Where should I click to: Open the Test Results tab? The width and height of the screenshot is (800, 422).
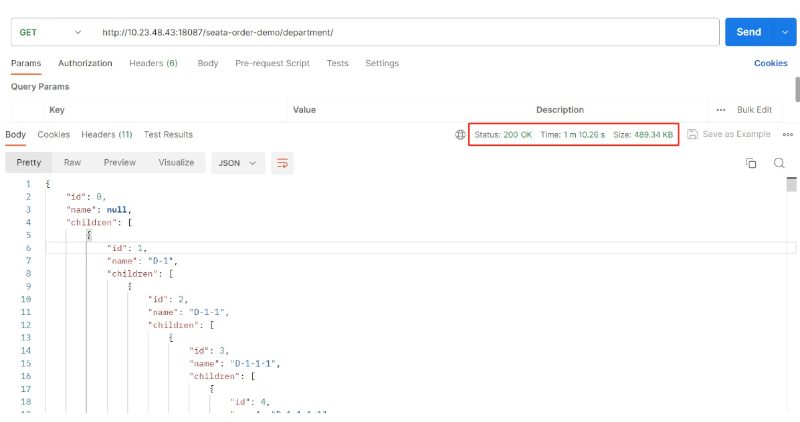point(168,135)
